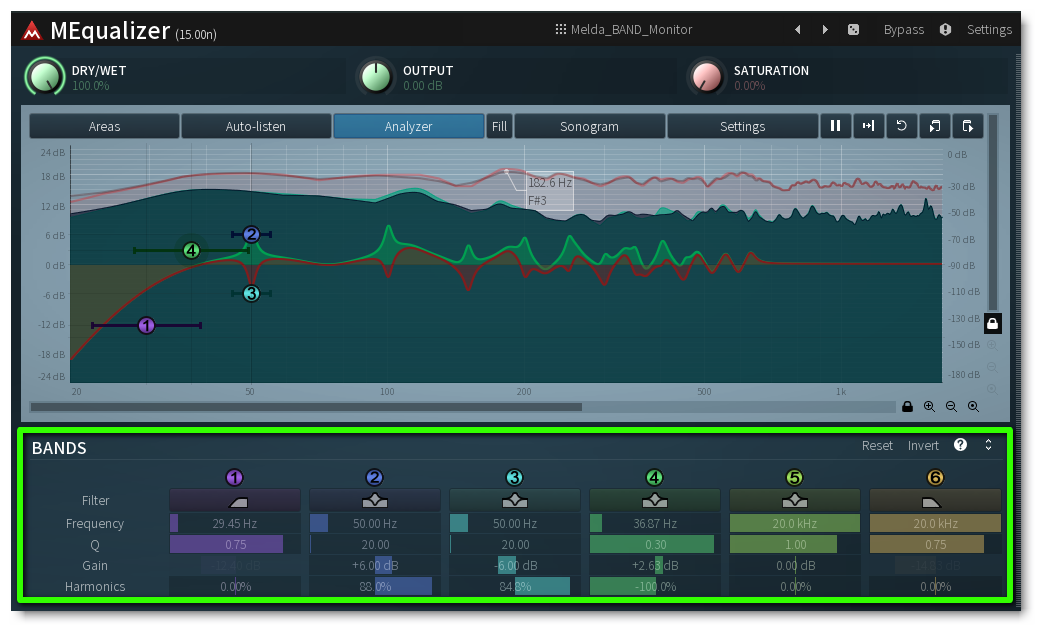This screenshot has width=1044, height=634.
Task: Click the panic exclamation icon near Settings
Action: (x=945, y=29)
